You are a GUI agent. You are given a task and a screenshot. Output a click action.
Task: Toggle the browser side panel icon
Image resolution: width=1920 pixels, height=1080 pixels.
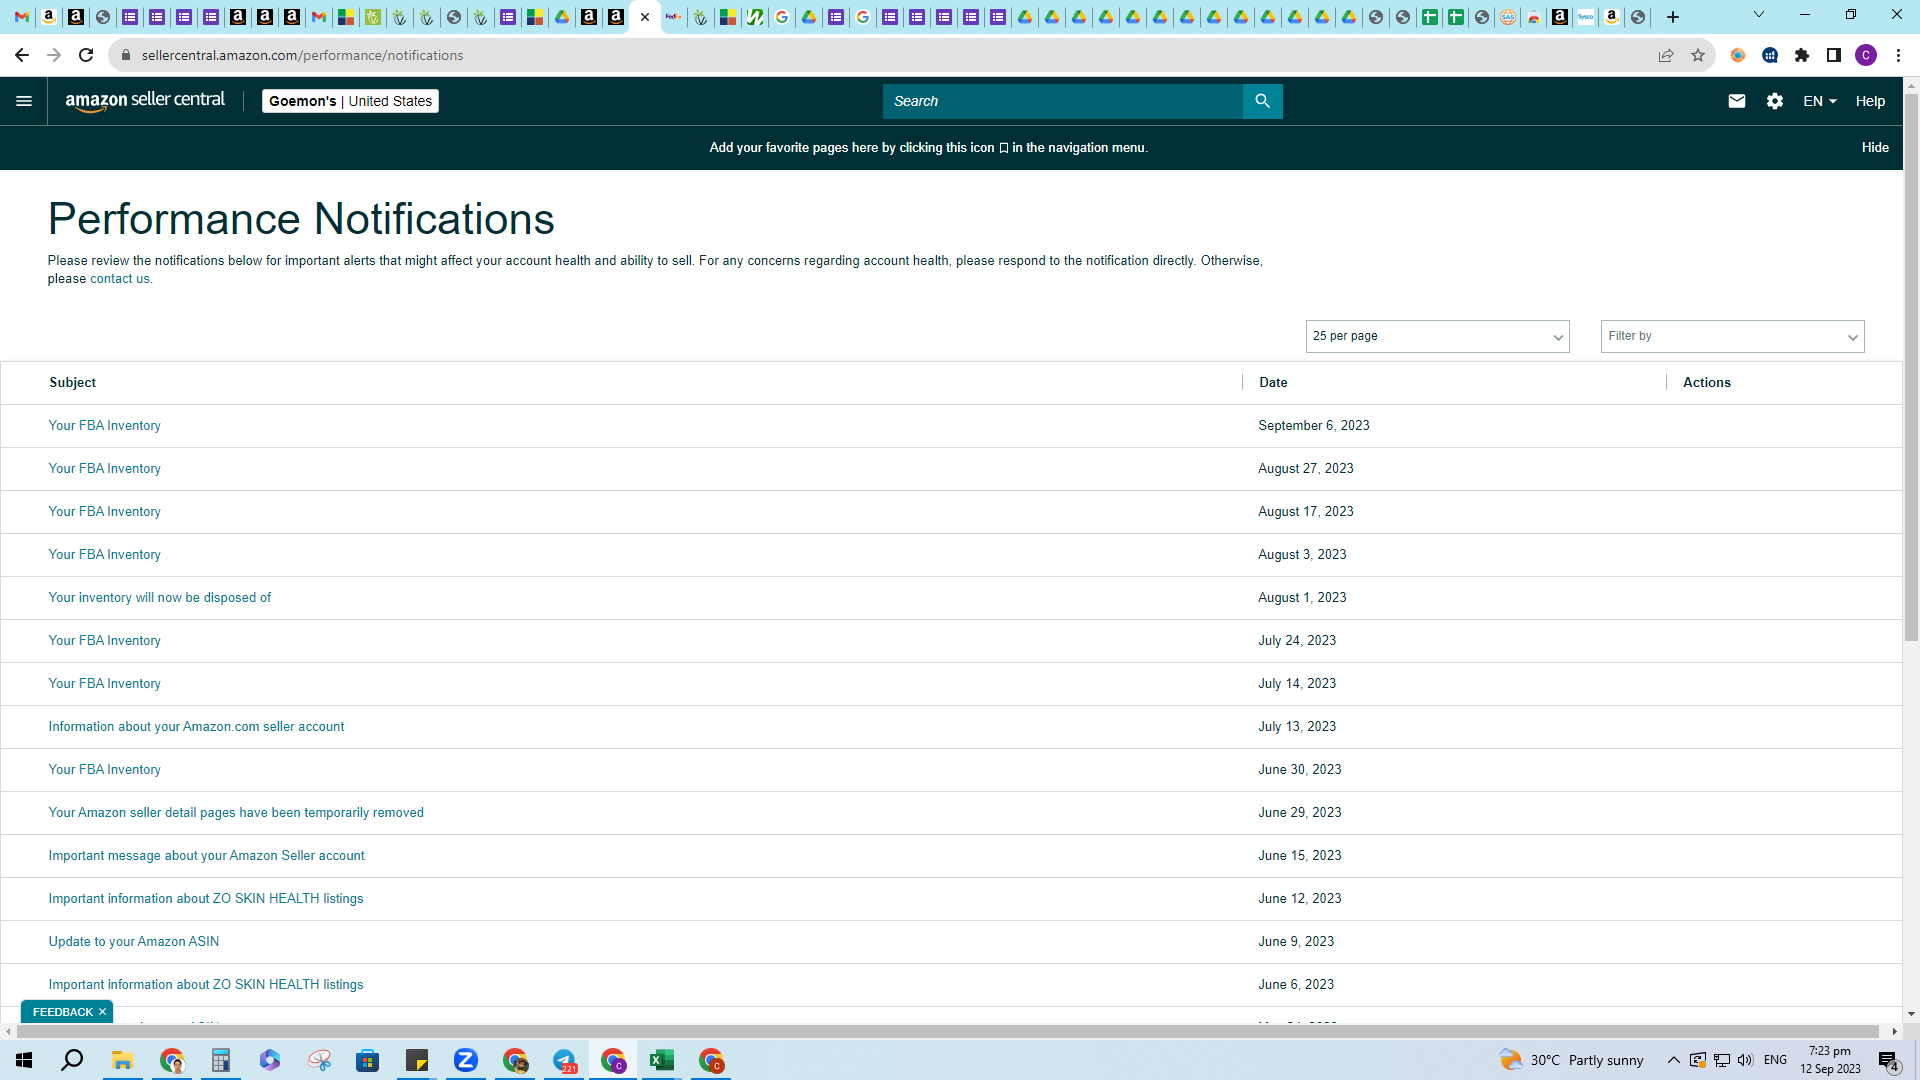pos(1833,55)
